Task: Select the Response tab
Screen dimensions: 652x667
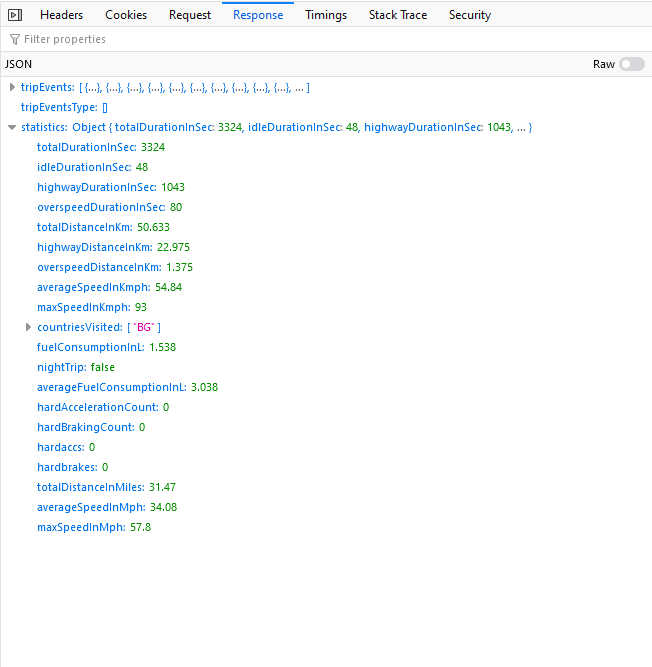Action: tap(258, 15)
